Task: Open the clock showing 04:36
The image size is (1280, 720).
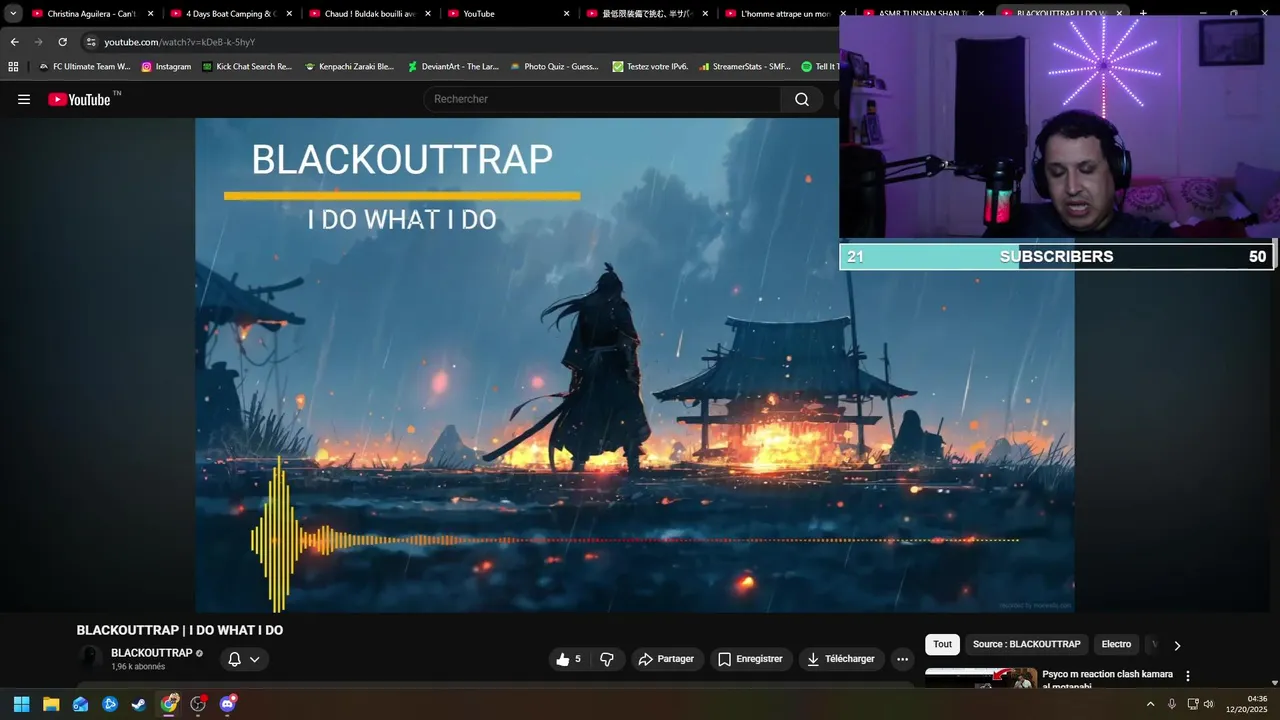Action: tap(1247, 704)
